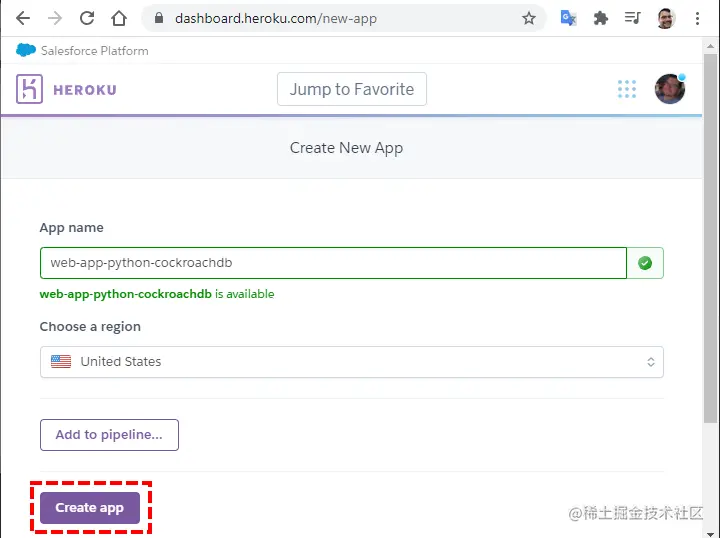Go to the browser home page icon
The height and width of the screenshot is (538, 720).
pos(119,18)
